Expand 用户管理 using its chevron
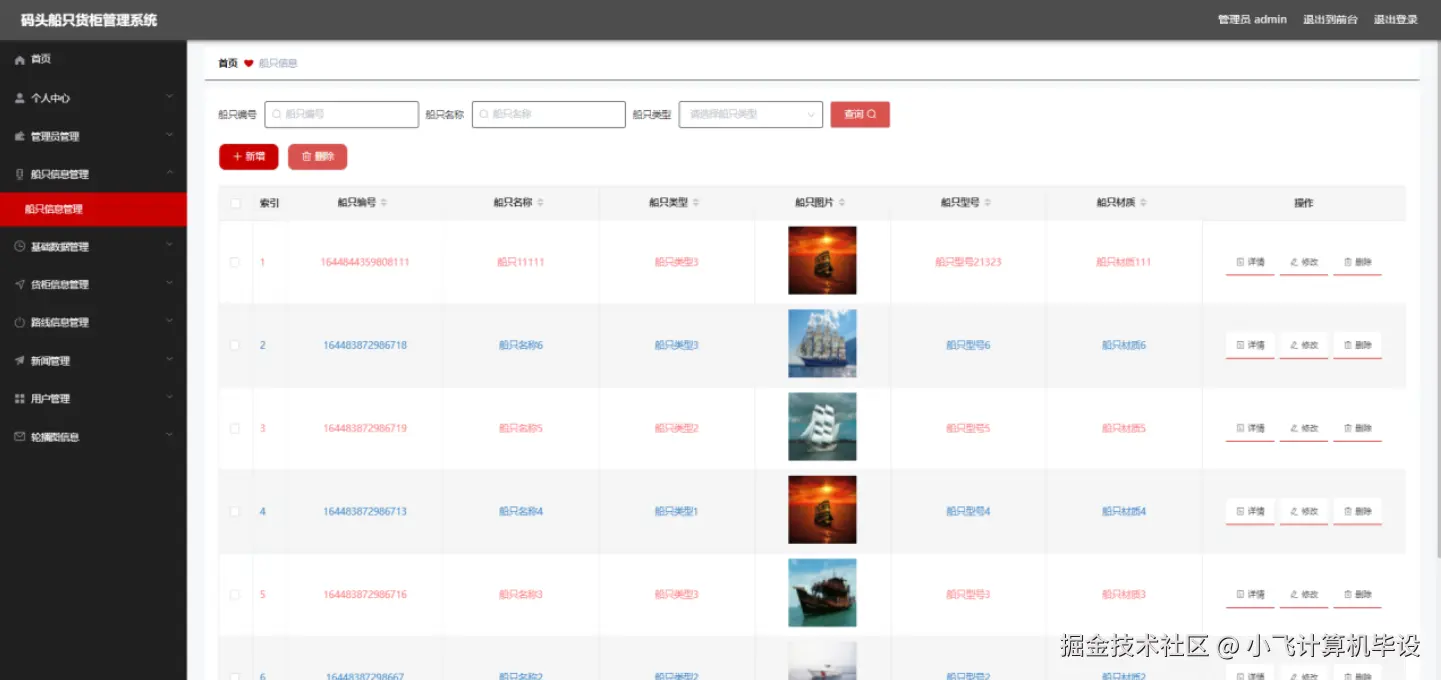Image resolution: width=1441 pixels, height=680 pixels. pos(169,398)
